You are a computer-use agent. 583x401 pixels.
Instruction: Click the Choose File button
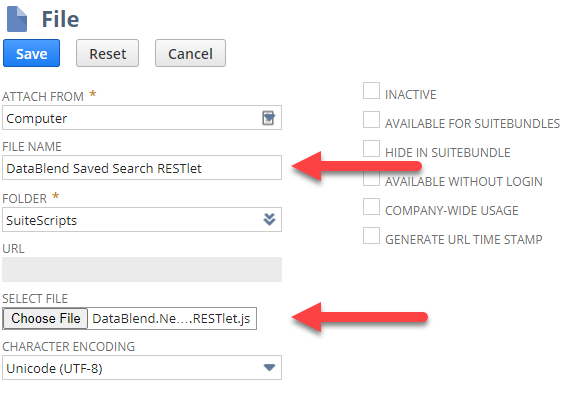(x=45, y=318)
